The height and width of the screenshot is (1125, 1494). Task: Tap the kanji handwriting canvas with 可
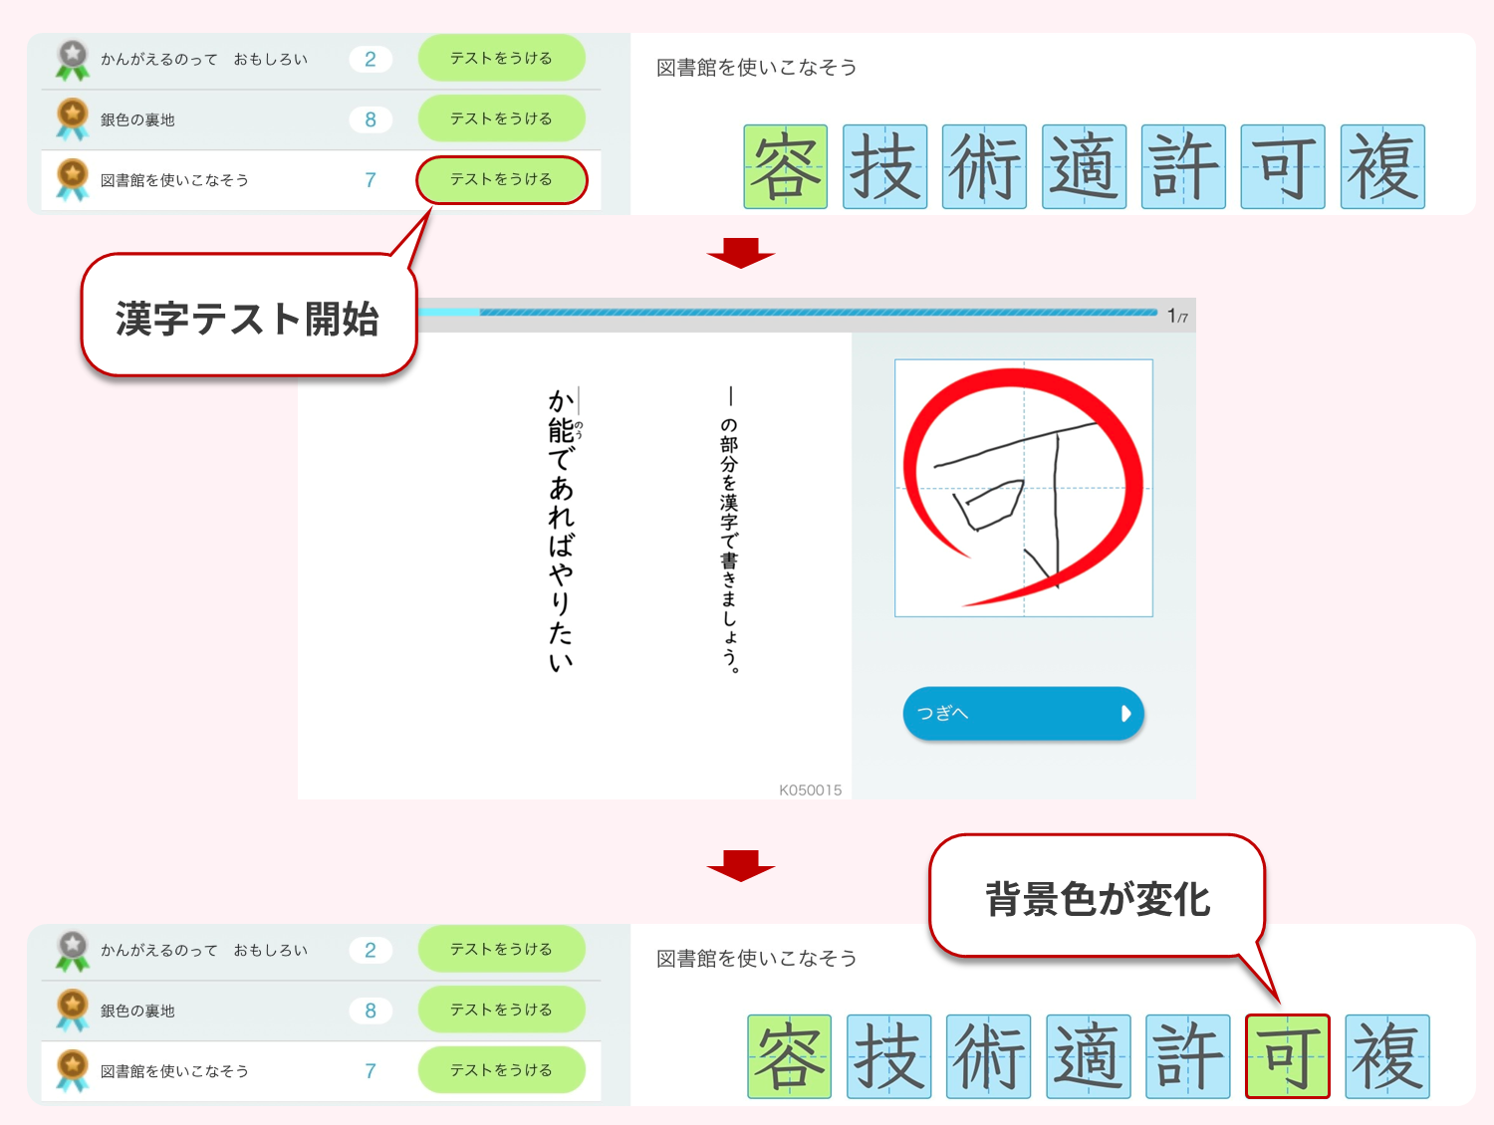(x=1023, y=488)
